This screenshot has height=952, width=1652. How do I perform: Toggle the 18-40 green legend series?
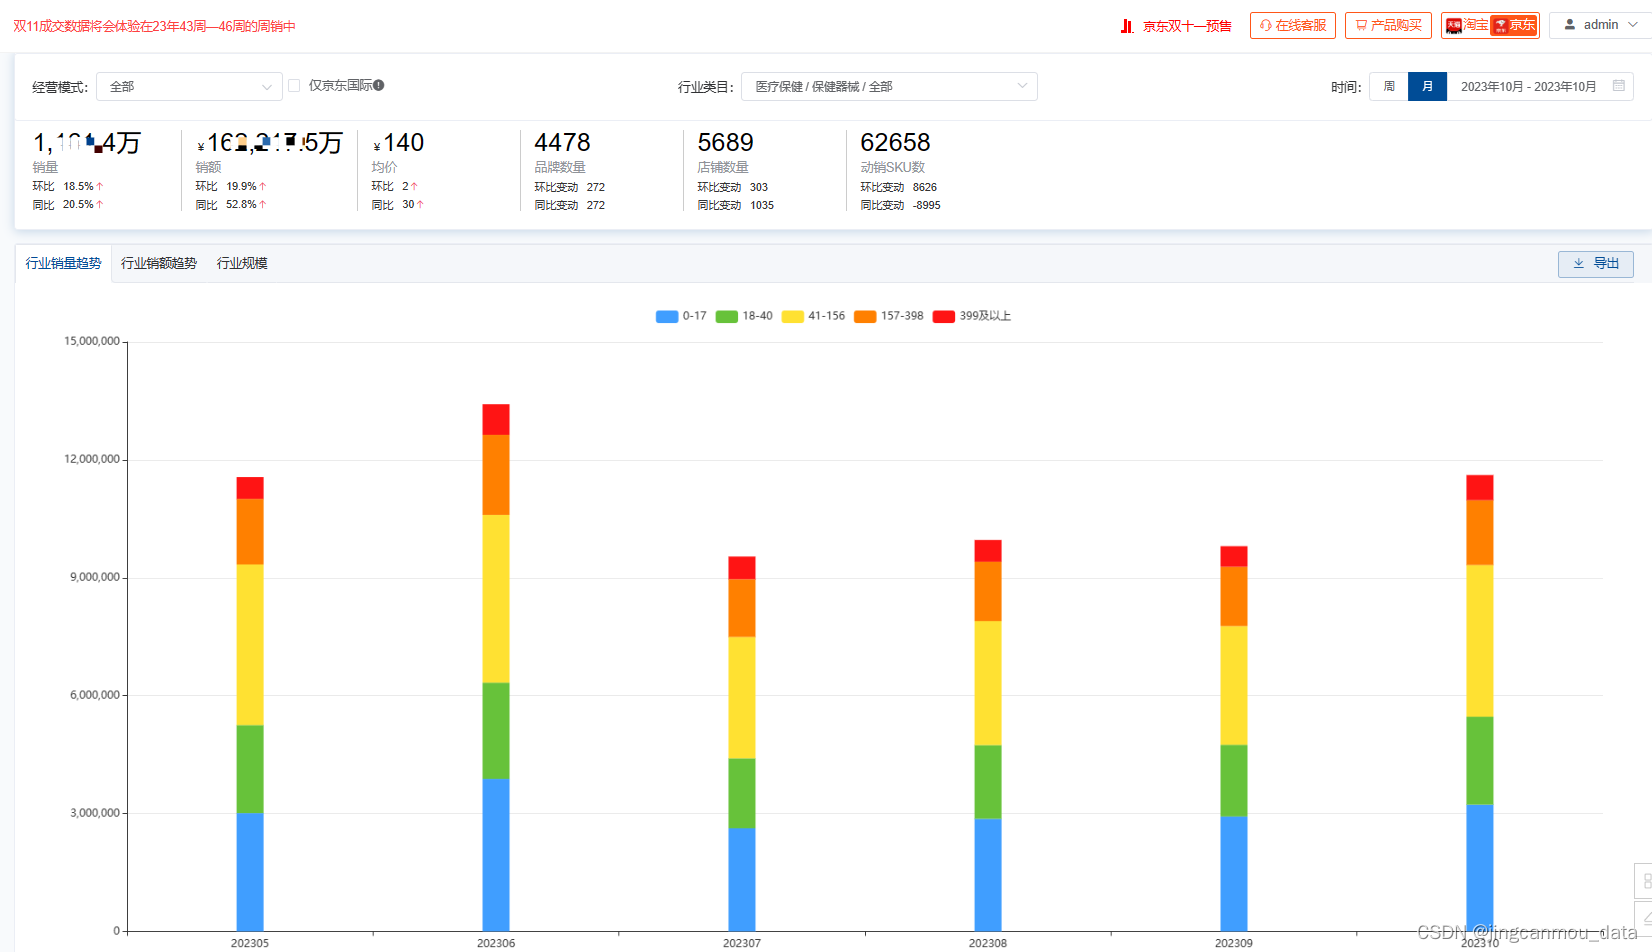(744, 316)
